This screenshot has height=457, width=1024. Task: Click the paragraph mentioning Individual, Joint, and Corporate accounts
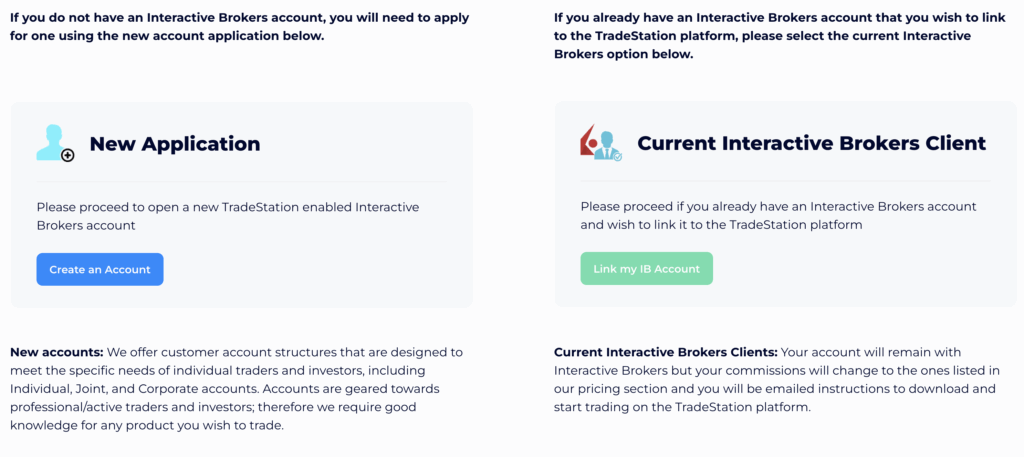(x=236, y=389)
